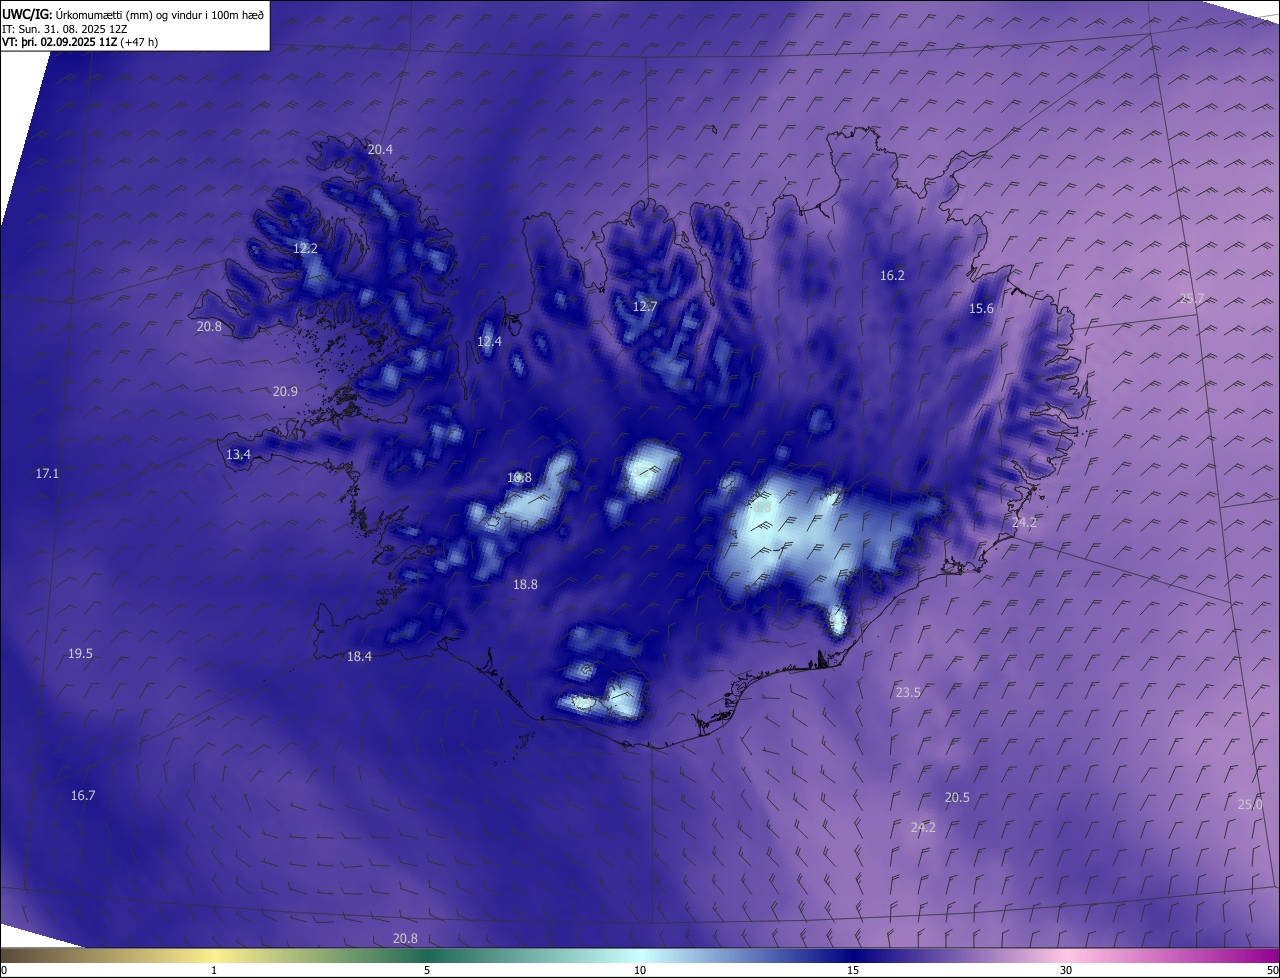Viewport: 1280px width, 978px height.
Task: Click the 30 tick label on the color scale
Action: click(1066, 970)
